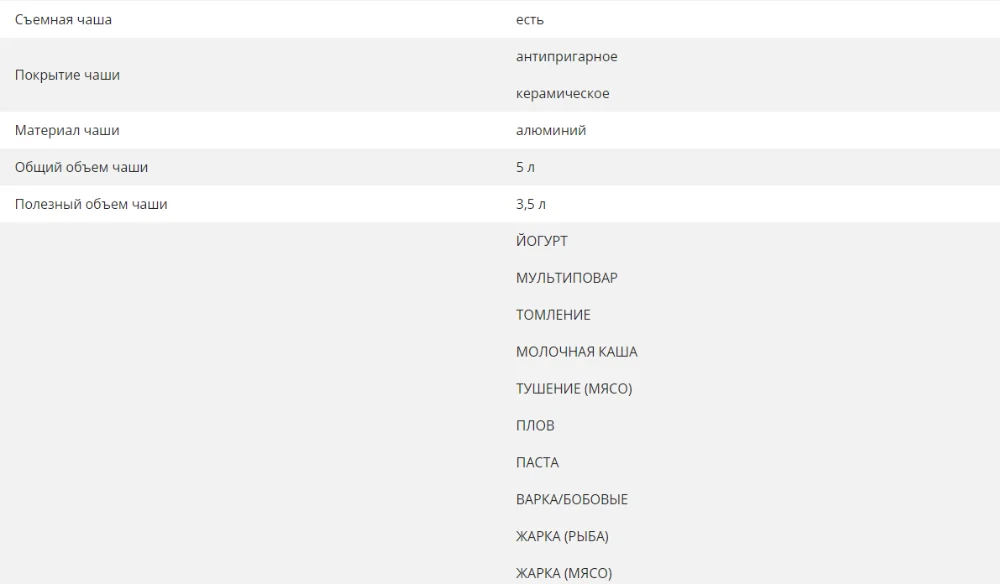Viewport: 1000px width, 584px height.
Task: Click the 'ТОМЛЕНИЕ' program entry
Action: [553, 315]
